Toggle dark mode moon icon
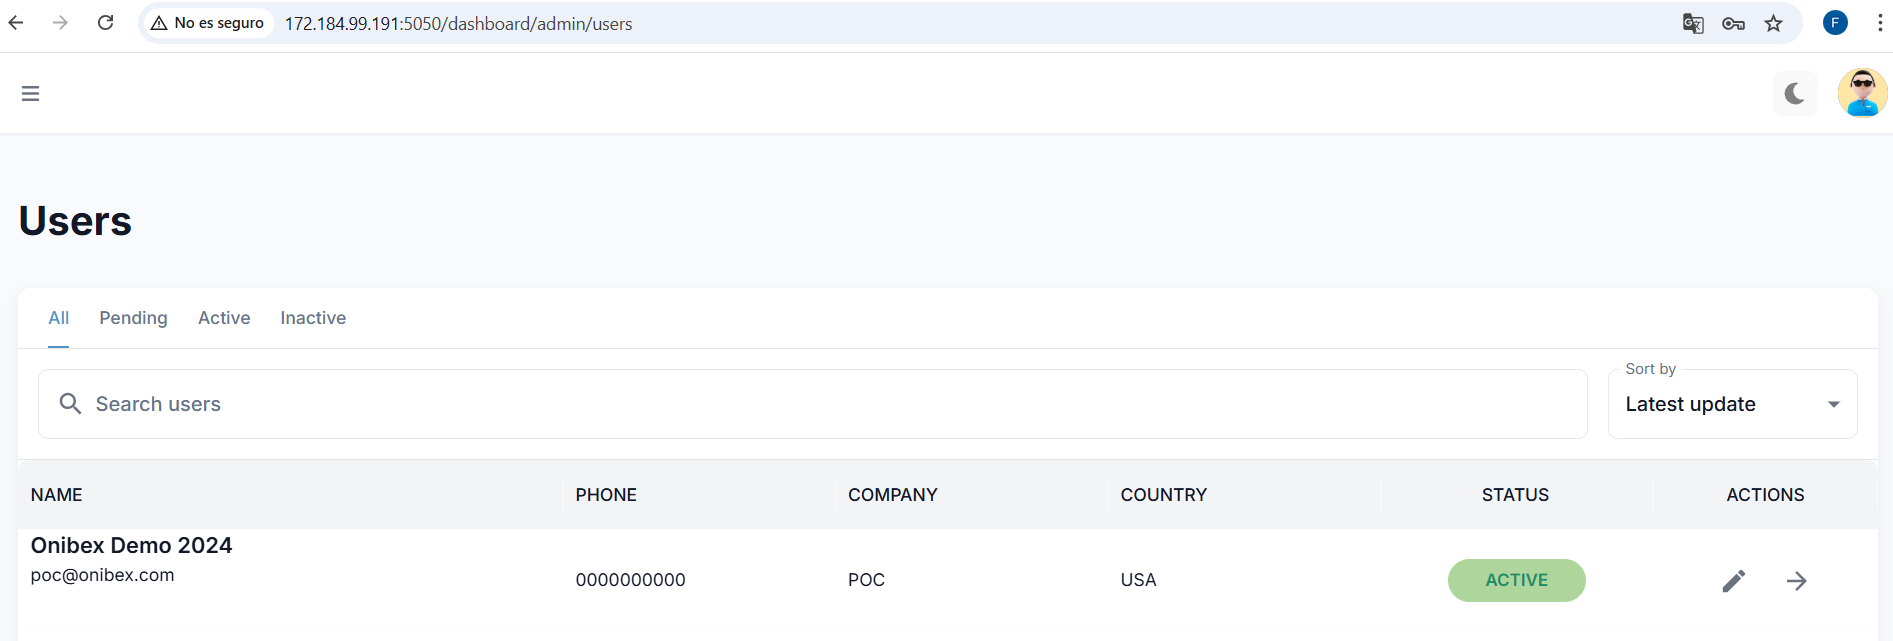 click(x=1795, y=94)
